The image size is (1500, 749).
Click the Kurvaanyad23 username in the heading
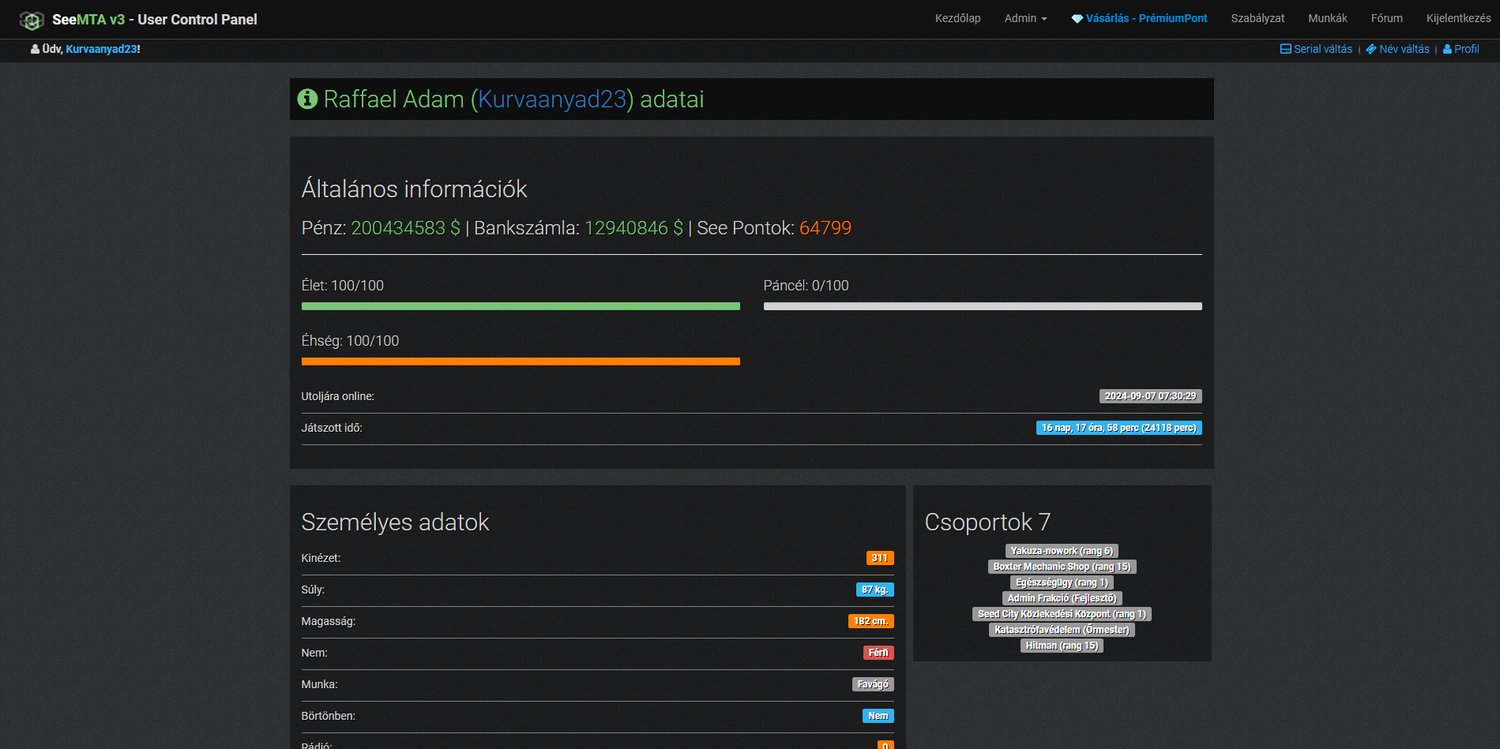552,99
